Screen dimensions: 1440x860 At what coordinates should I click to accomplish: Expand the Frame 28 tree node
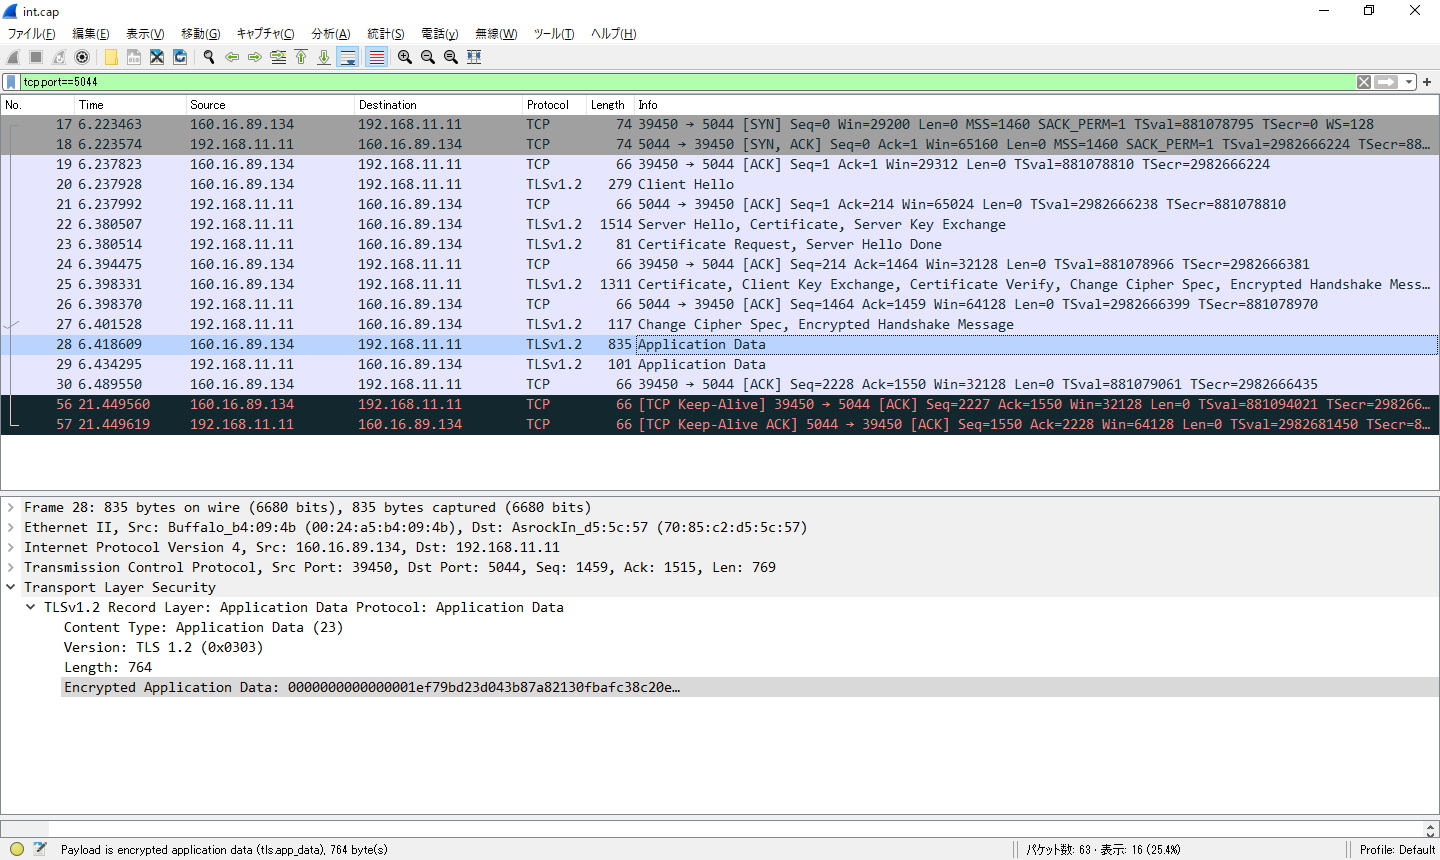point(11,508)
